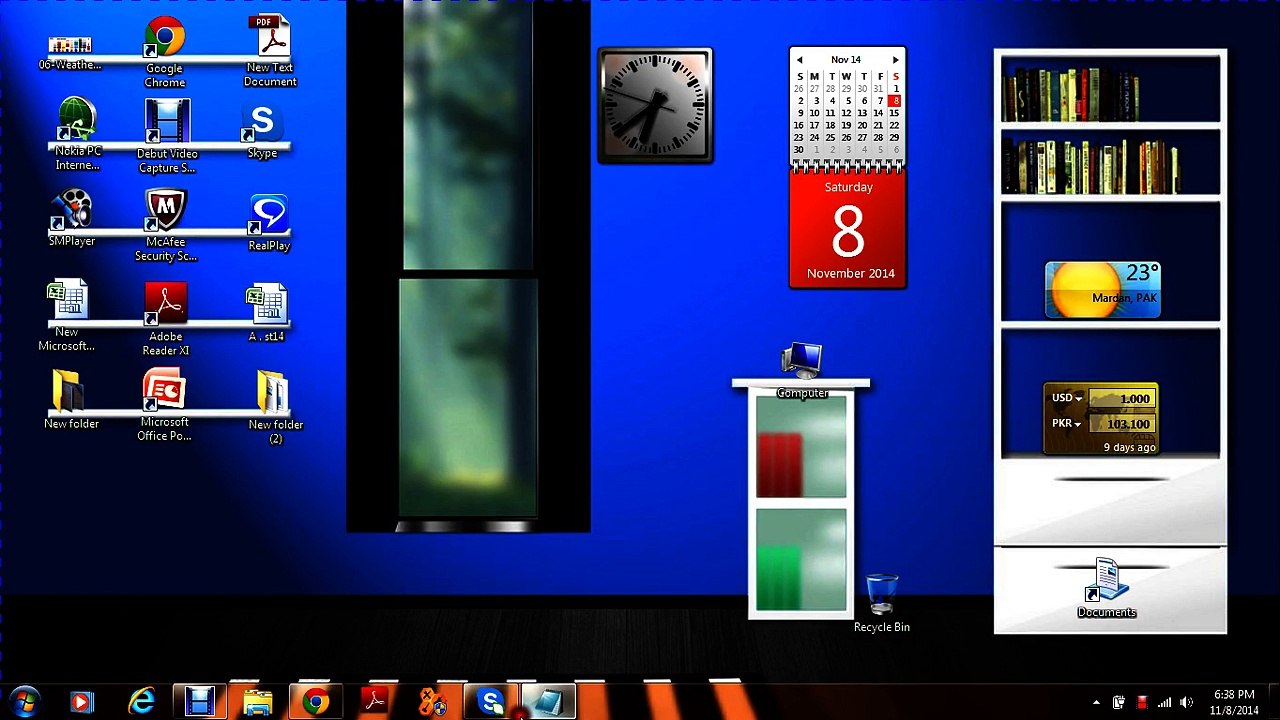The image size is (1280, 720).
Task: Go to the next month in the calendar gadget
Action: [895, 60]
